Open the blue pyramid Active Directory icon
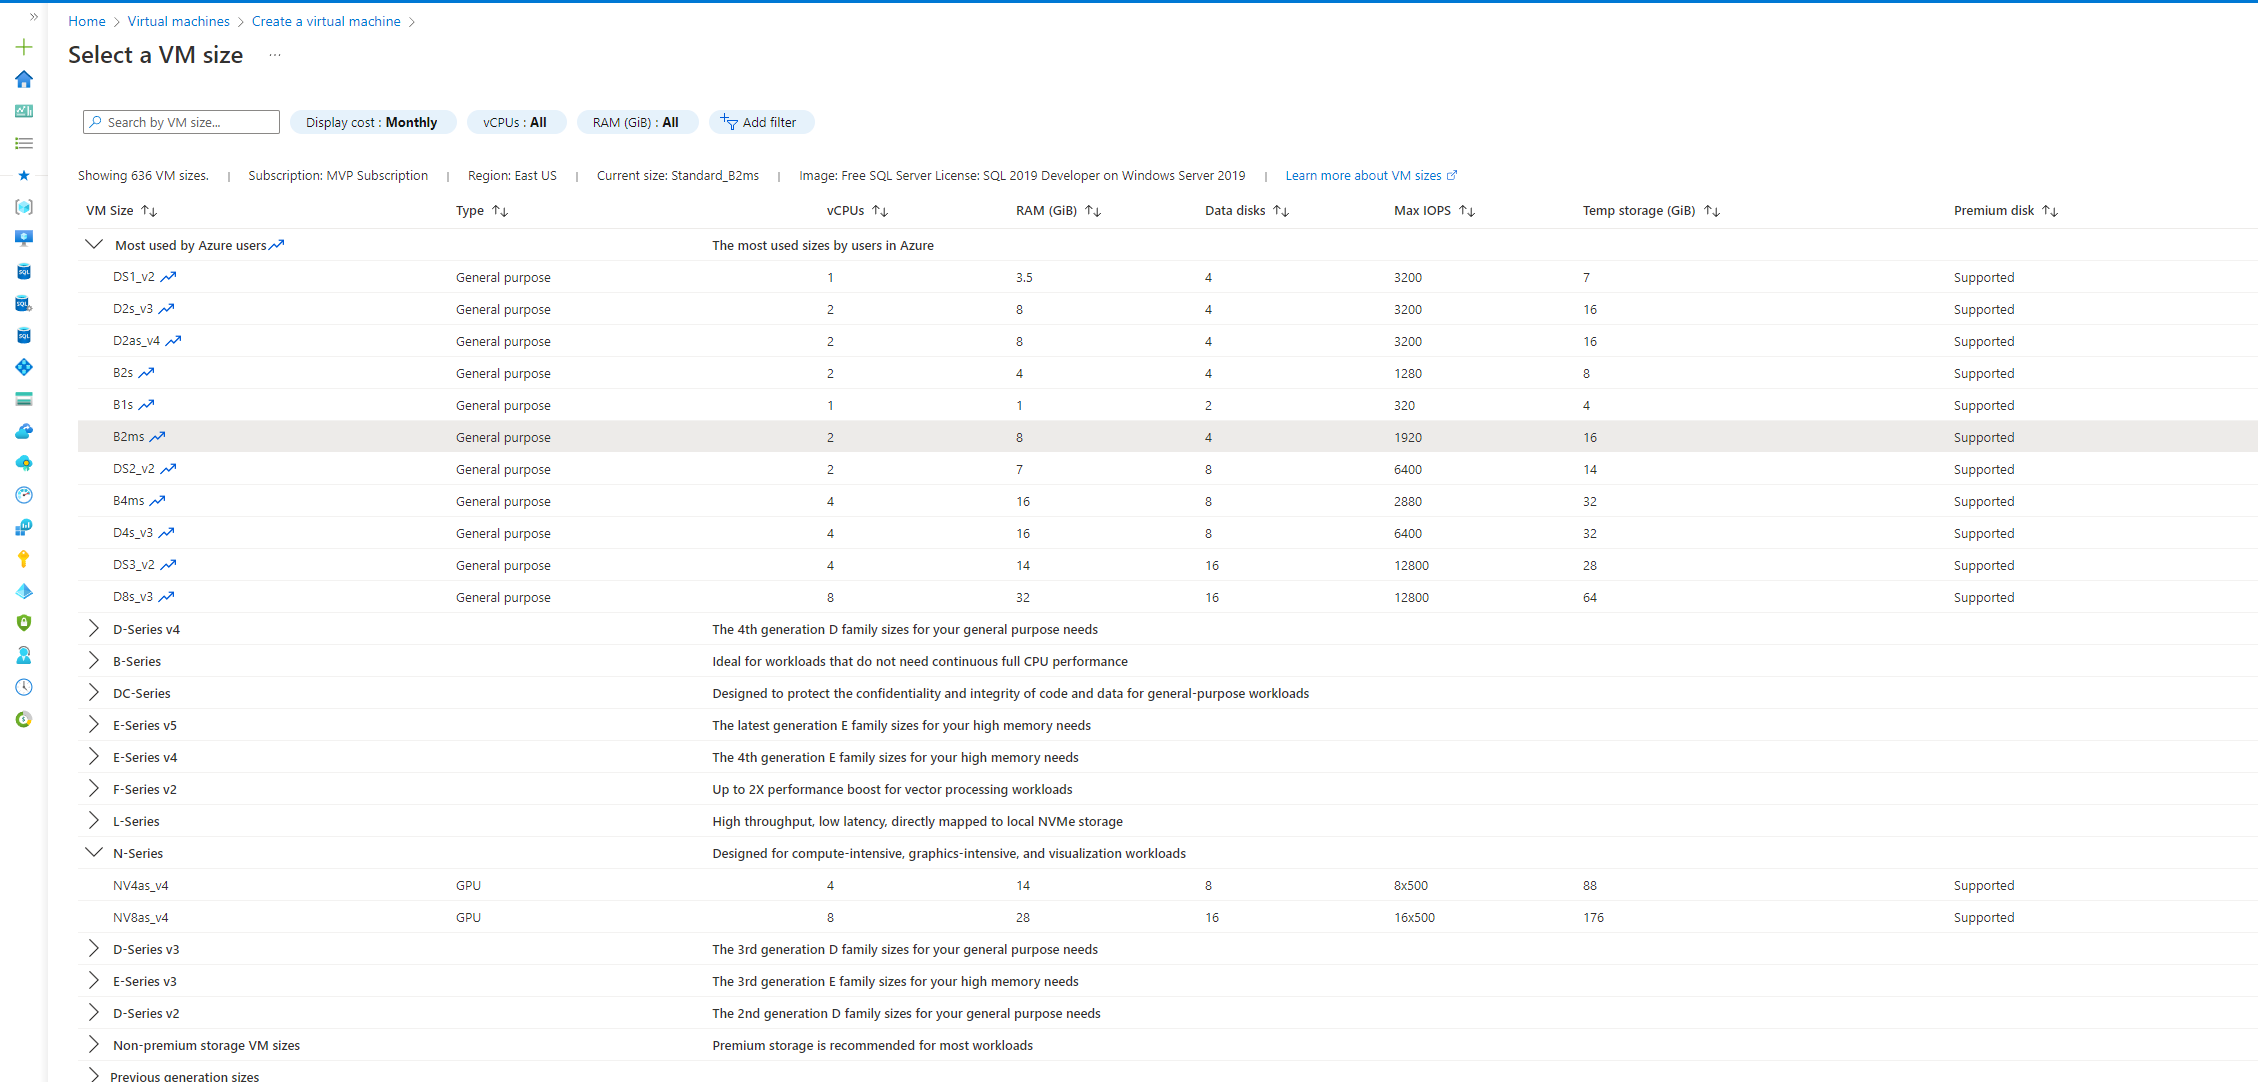Viewport: 2258px width, 1082px height. [24, 591]
